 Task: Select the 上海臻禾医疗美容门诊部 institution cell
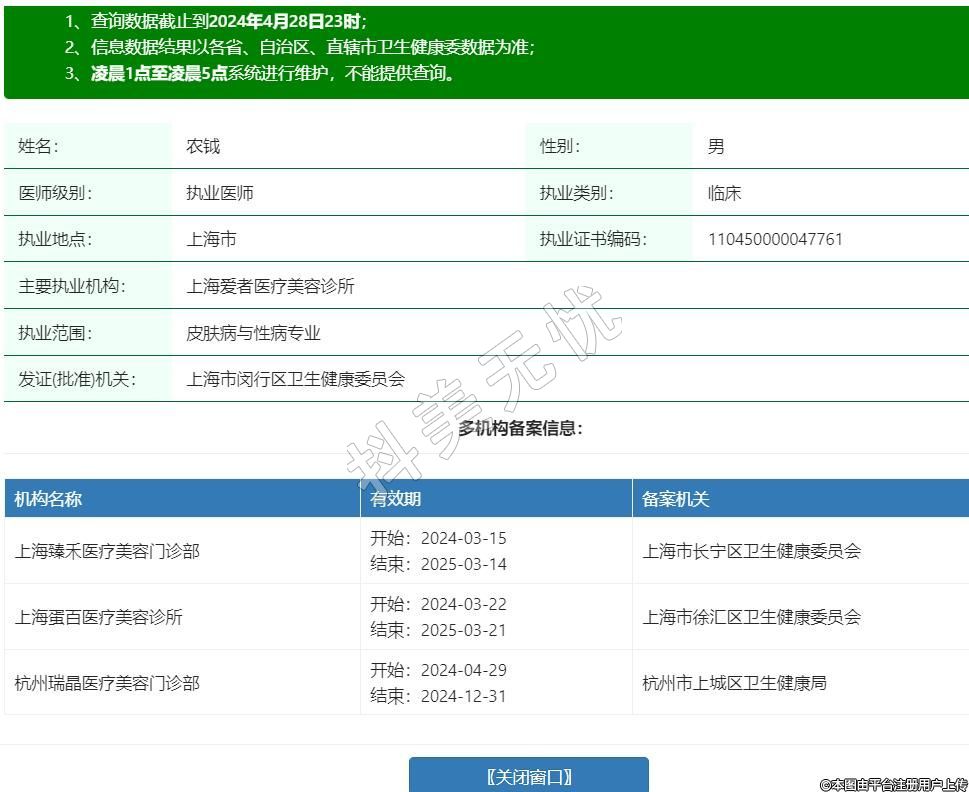click(107, 551)
